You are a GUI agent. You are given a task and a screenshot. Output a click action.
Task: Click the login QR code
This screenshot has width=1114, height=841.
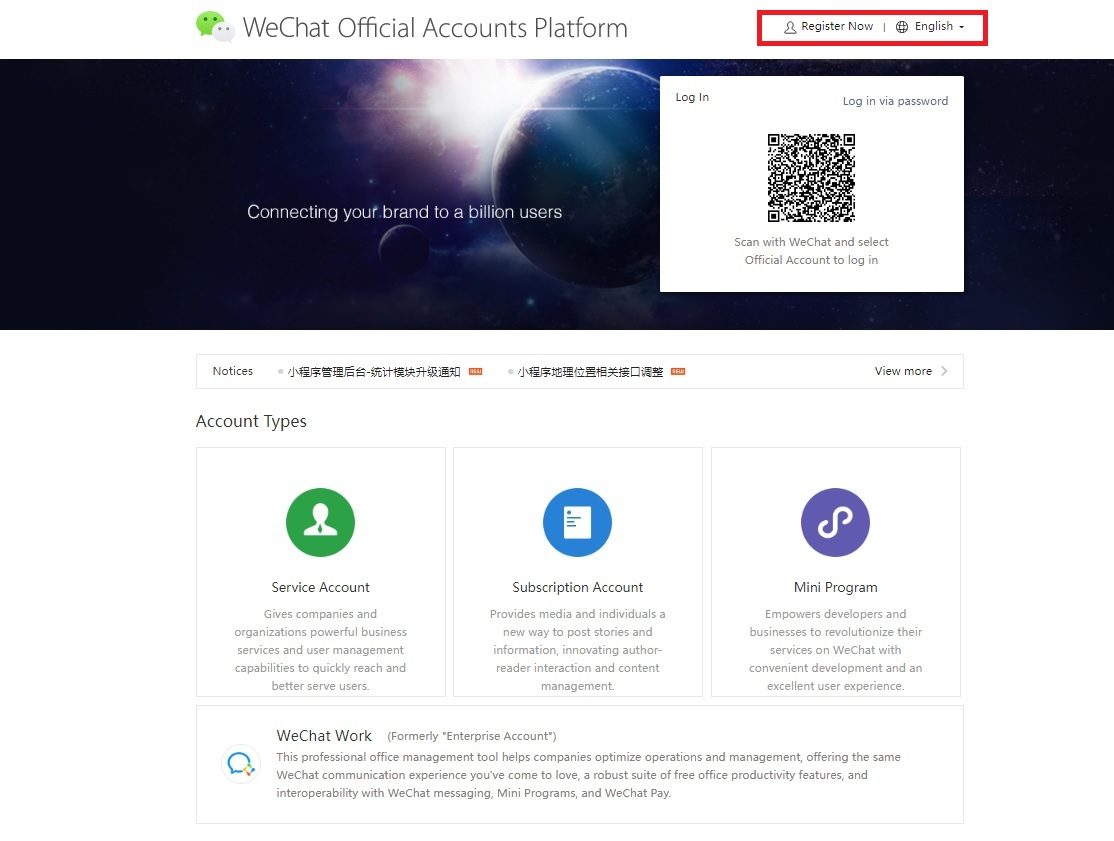pyautogui.click(x=811, y=178)
